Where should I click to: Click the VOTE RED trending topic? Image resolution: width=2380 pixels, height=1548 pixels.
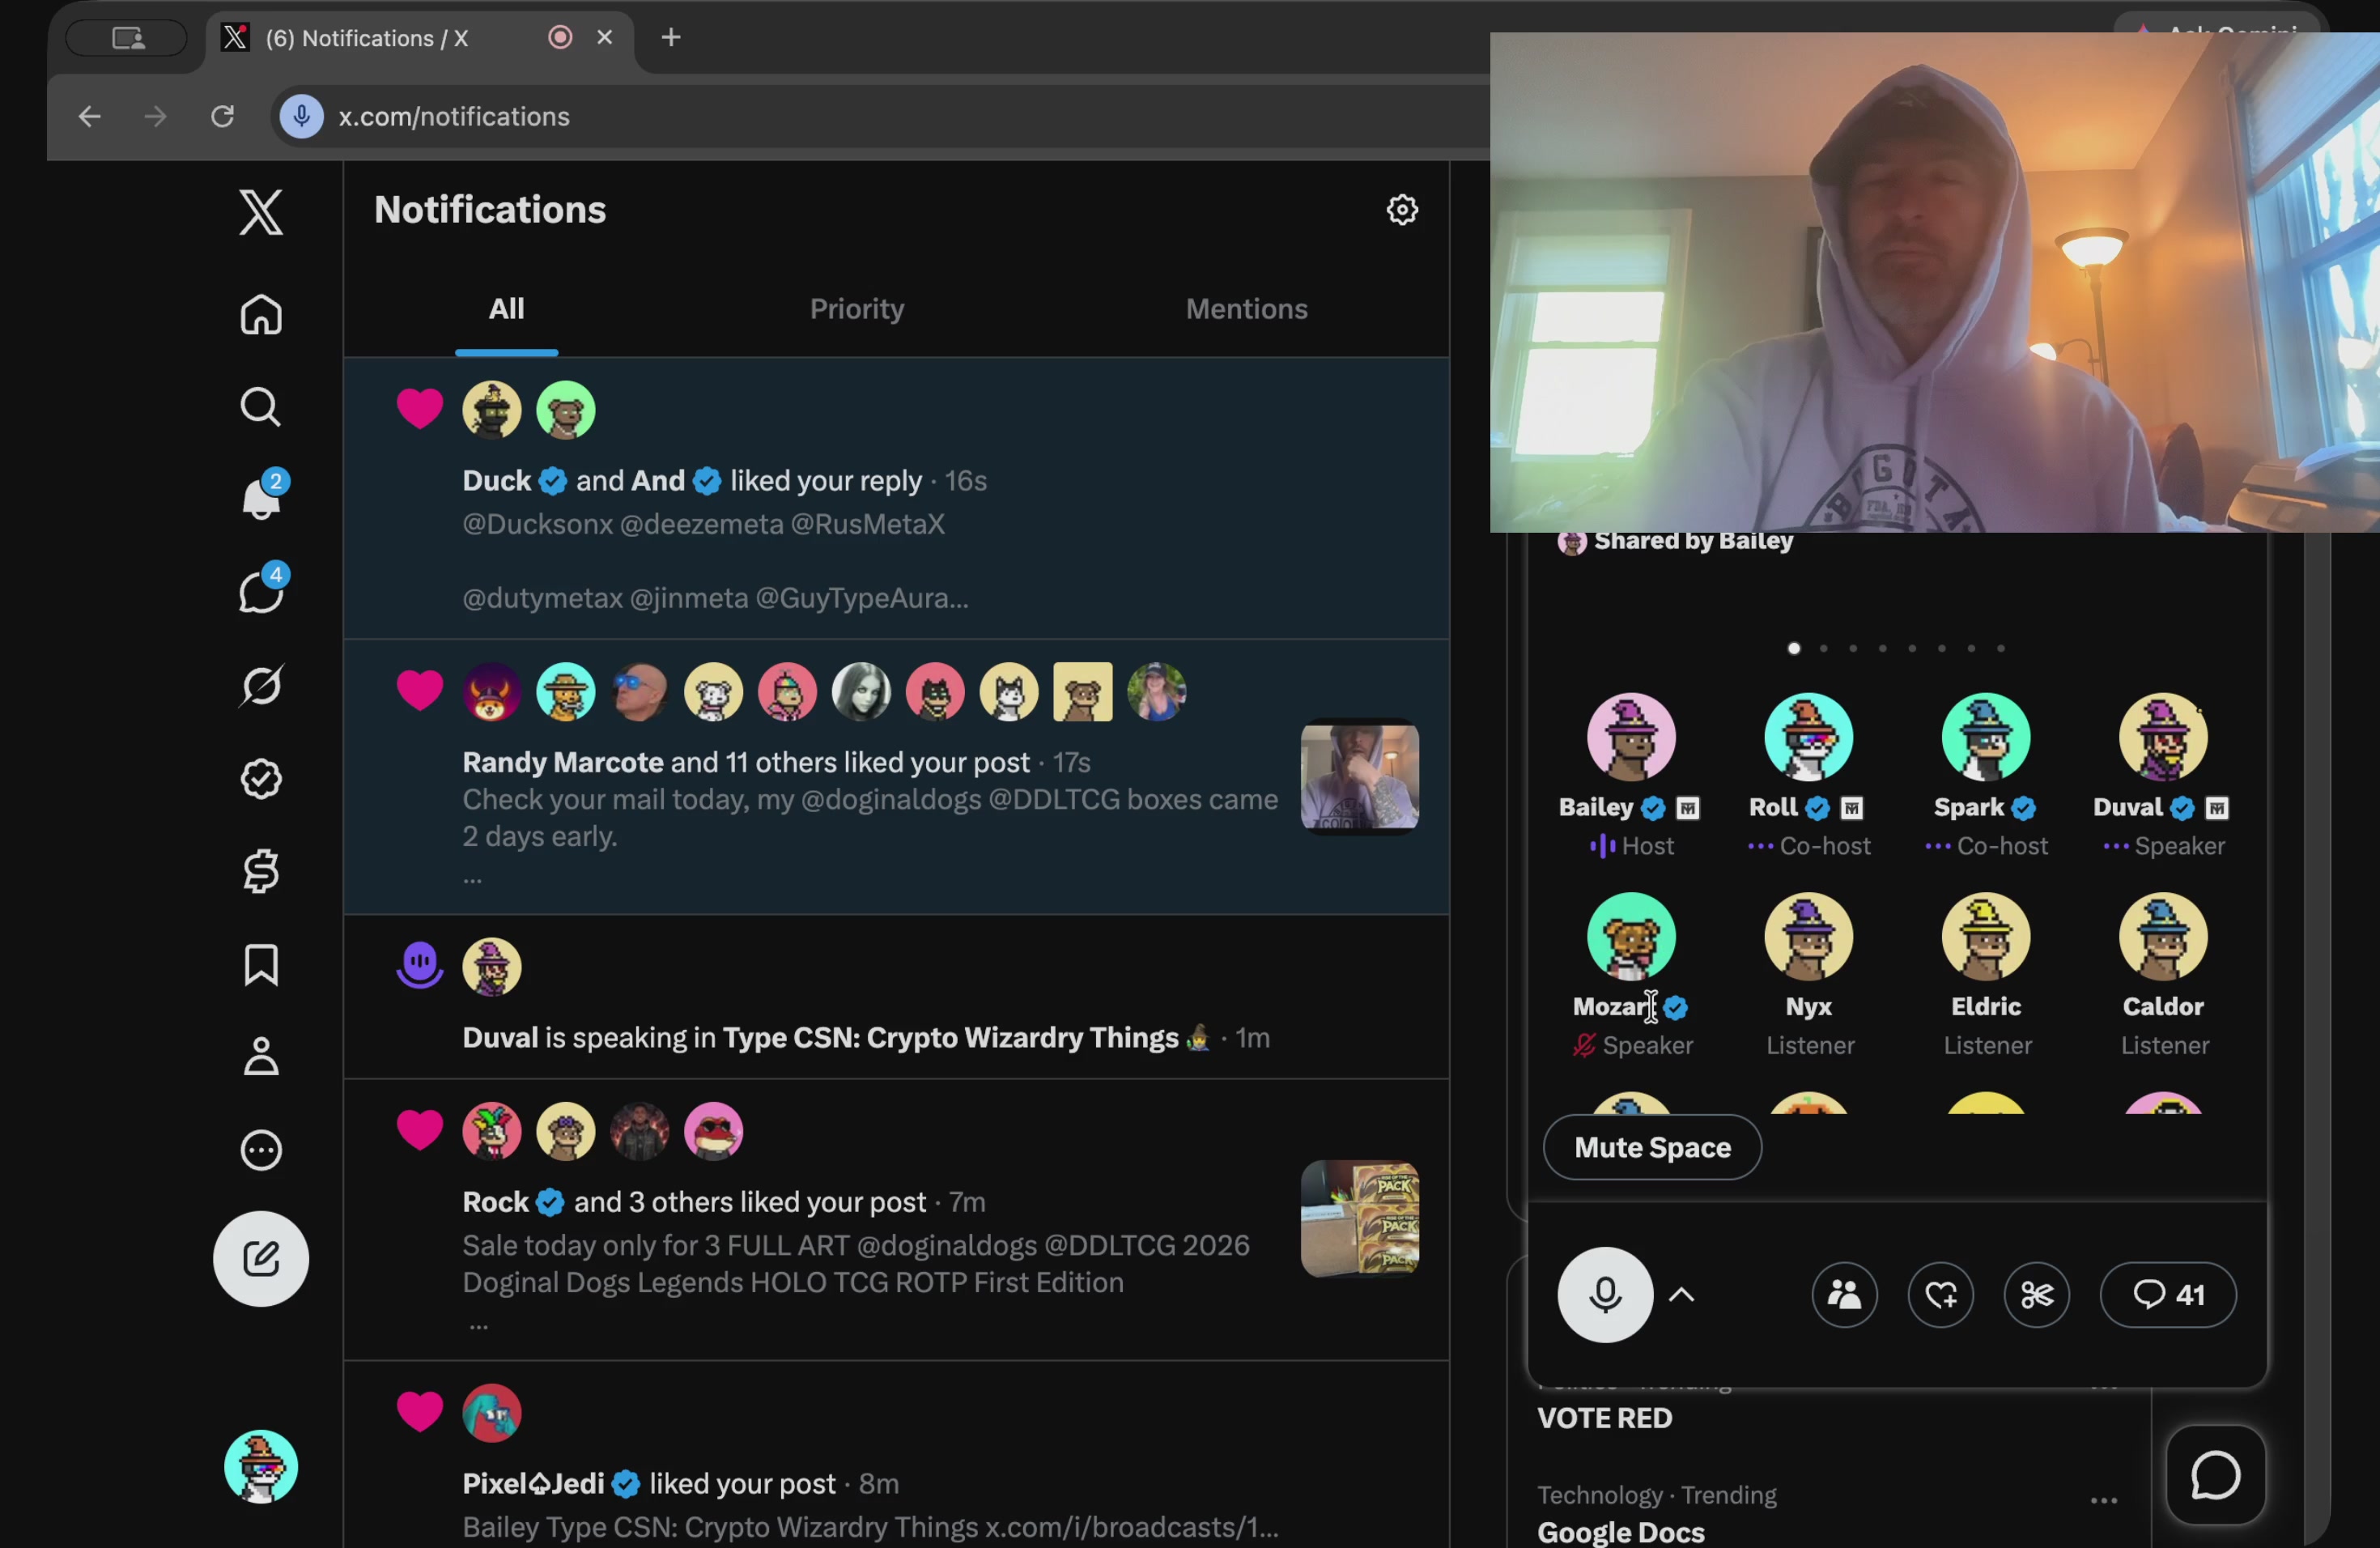click(x=1604, y=1418)
